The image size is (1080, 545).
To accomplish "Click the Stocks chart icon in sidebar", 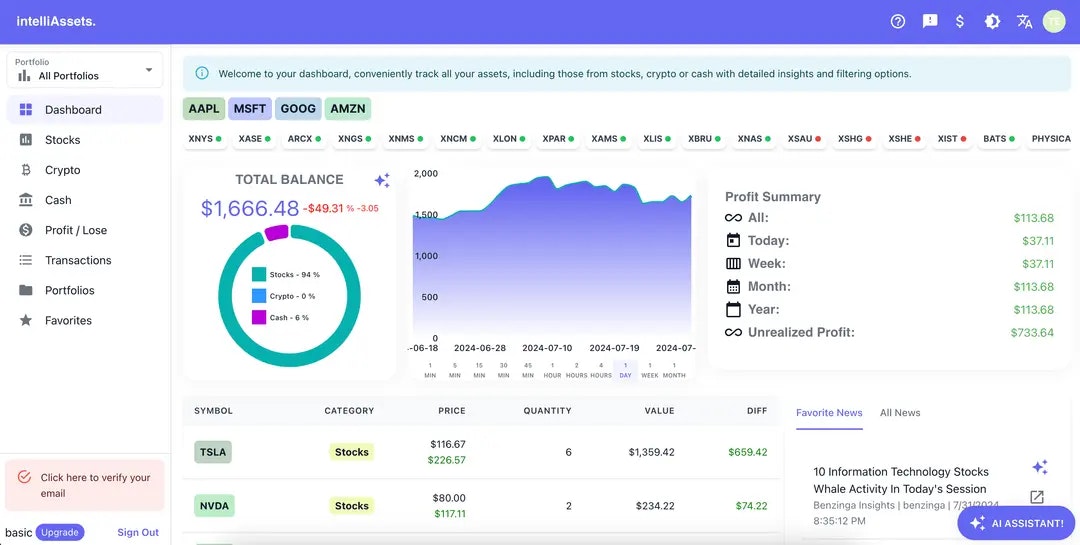I will [x=26, y=140].
